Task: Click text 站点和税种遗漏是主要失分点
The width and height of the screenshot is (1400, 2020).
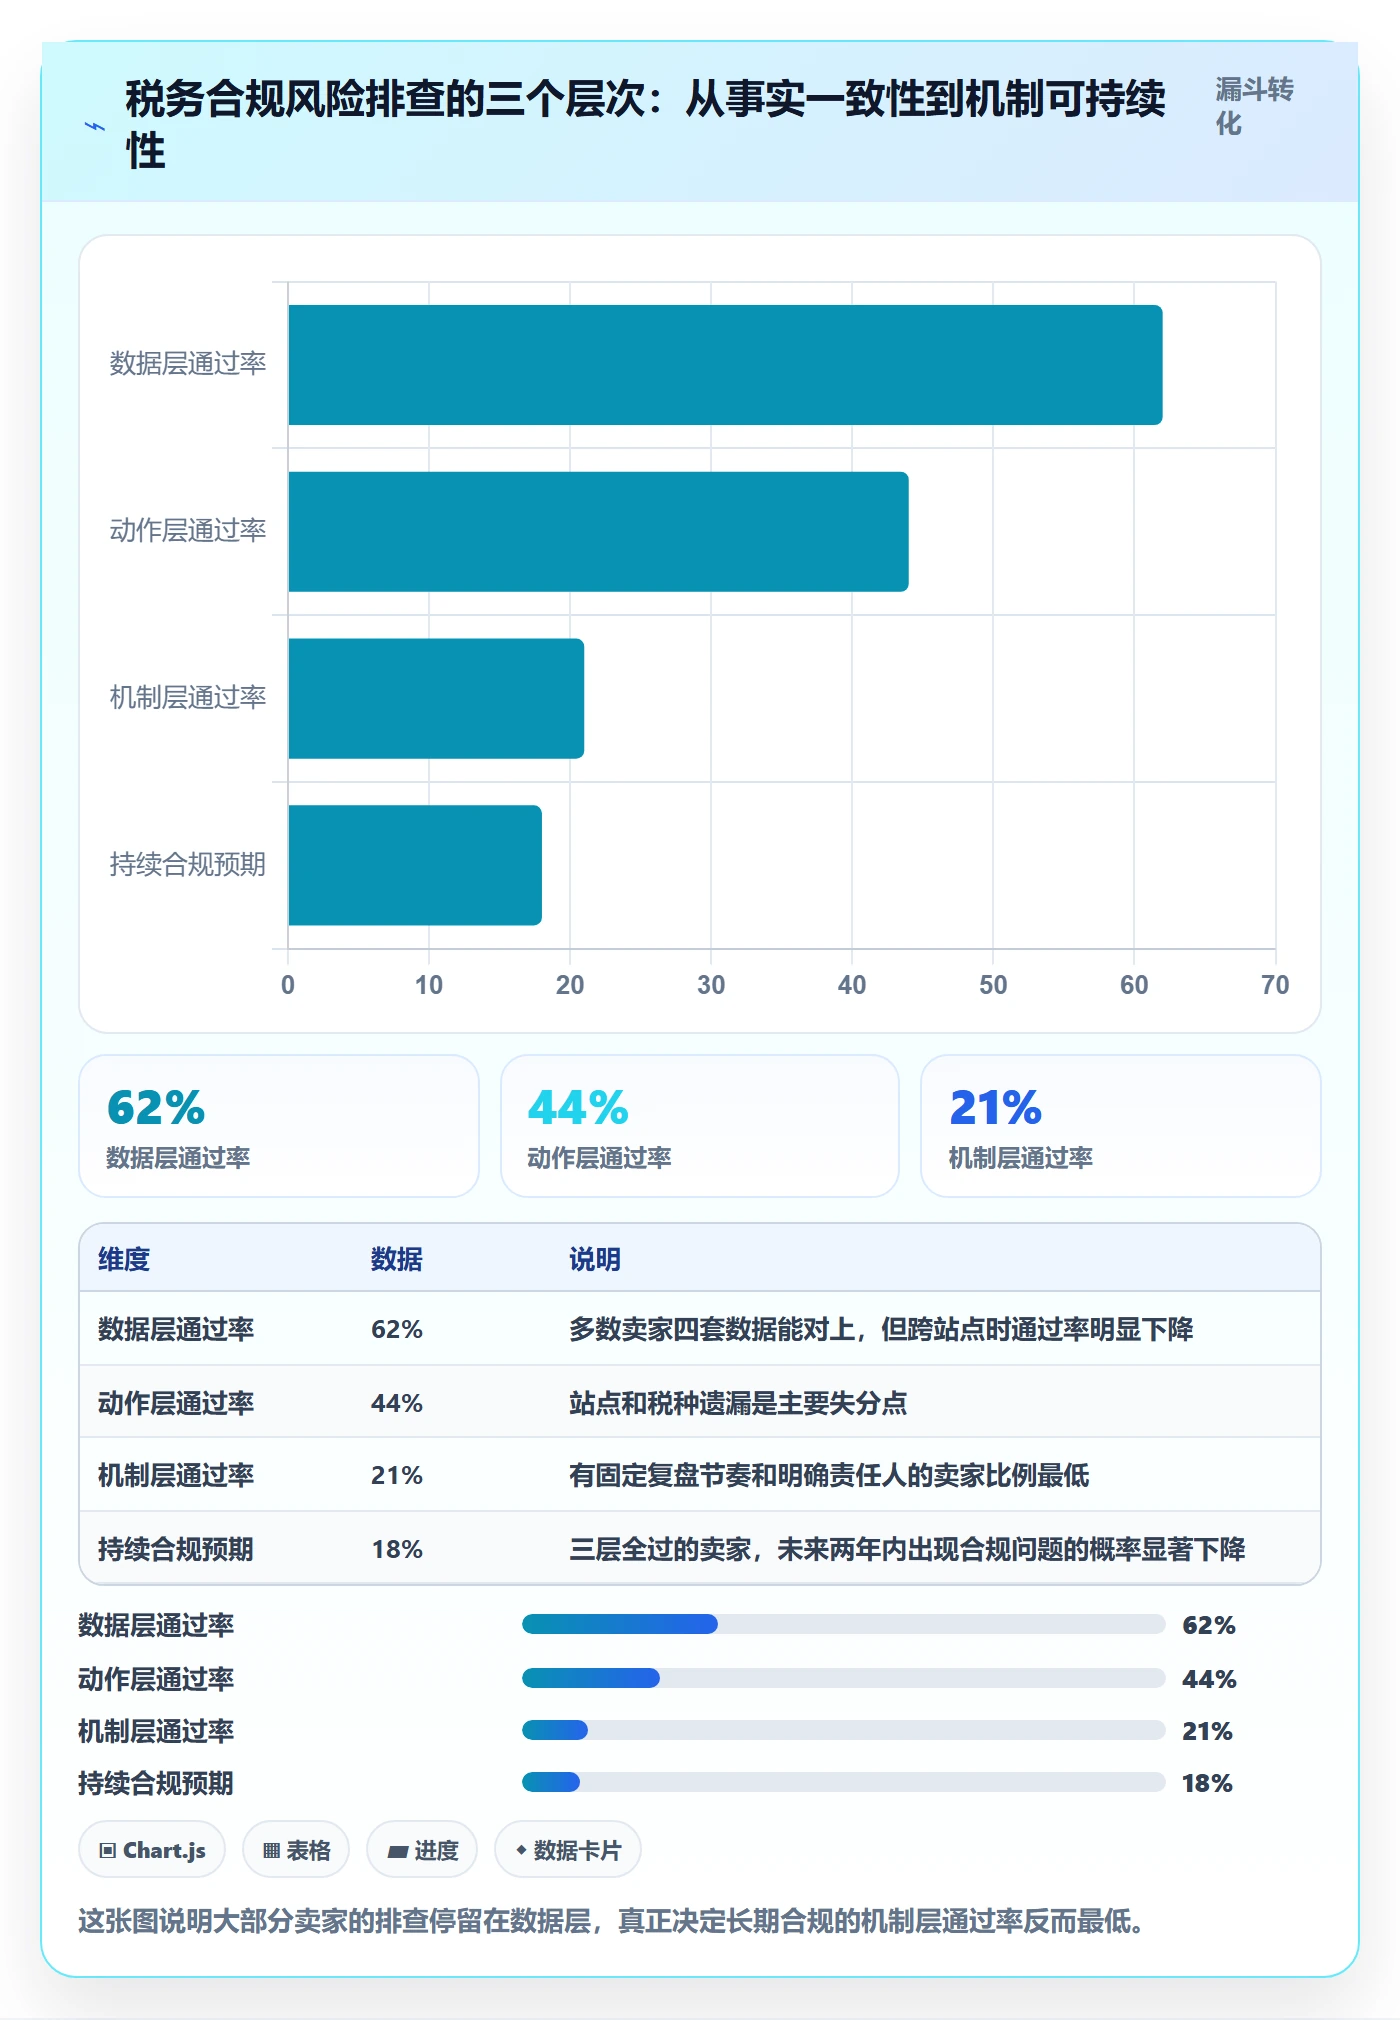Action: coord(738,1403)
